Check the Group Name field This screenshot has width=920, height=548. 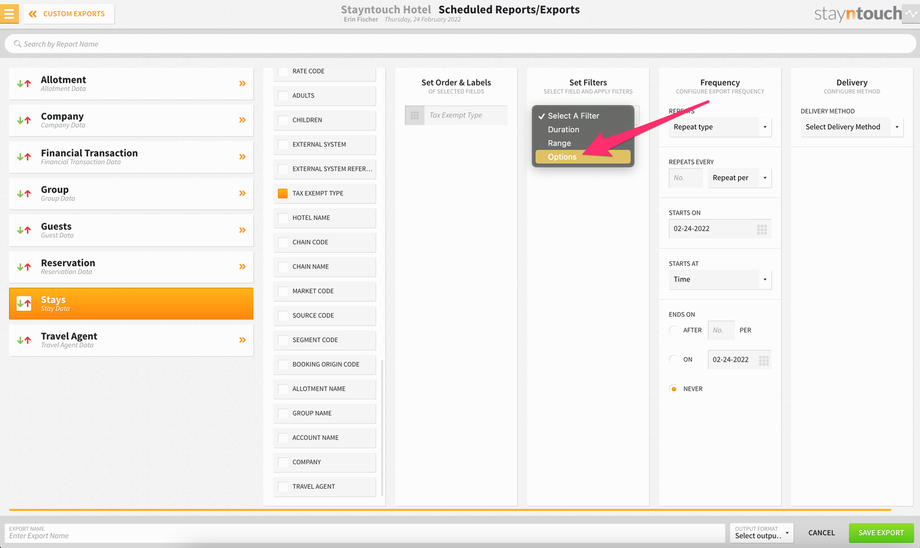[283, 414]
